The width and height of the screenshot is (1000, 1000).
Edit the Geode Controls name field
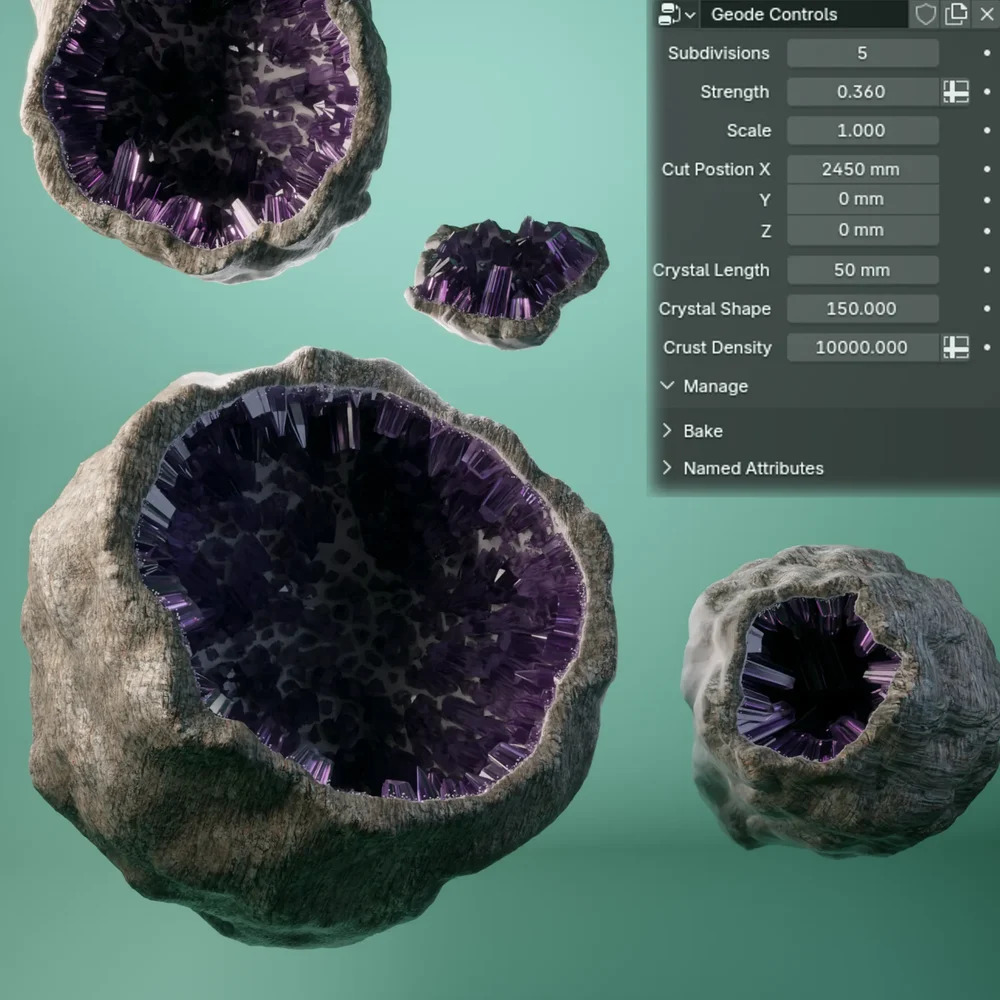tap(804, 14)
